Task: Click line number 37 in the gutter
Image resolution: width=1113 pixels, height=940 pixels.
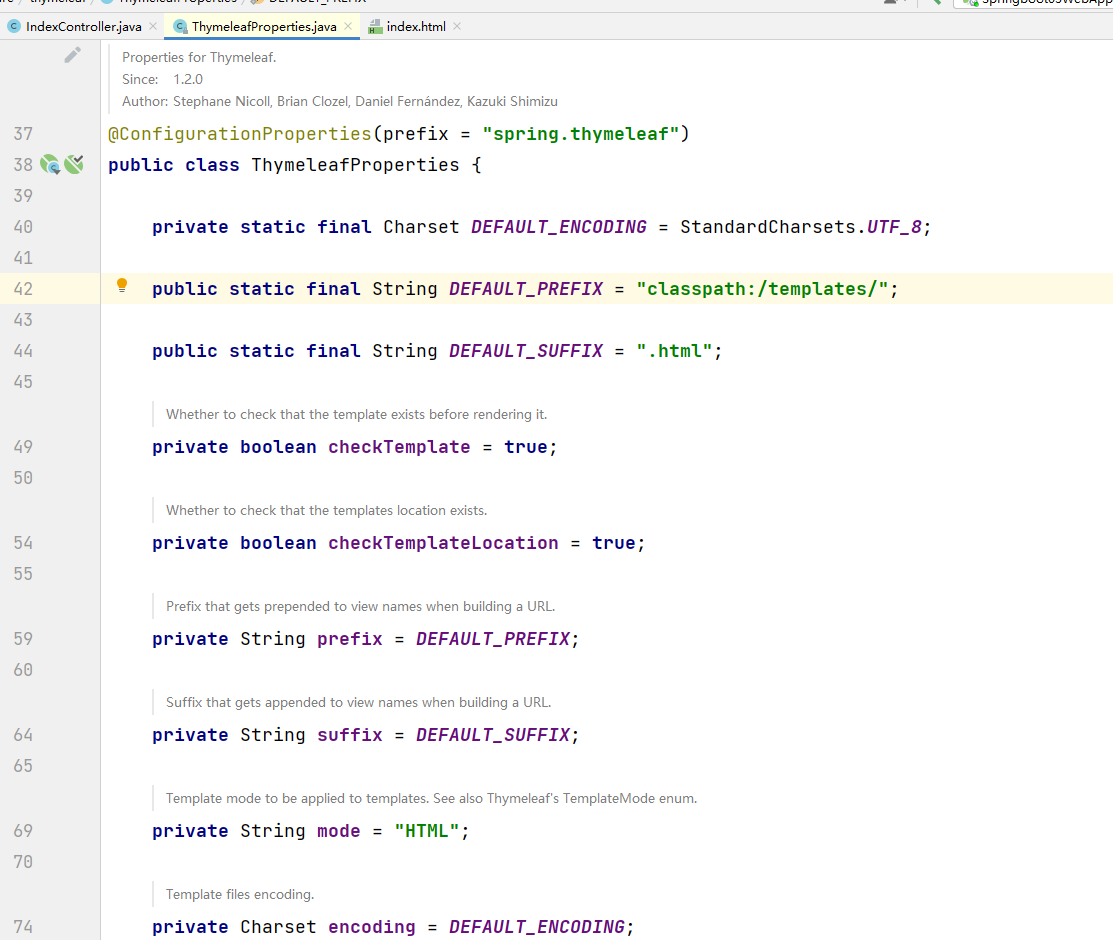Action: (23, 133)
